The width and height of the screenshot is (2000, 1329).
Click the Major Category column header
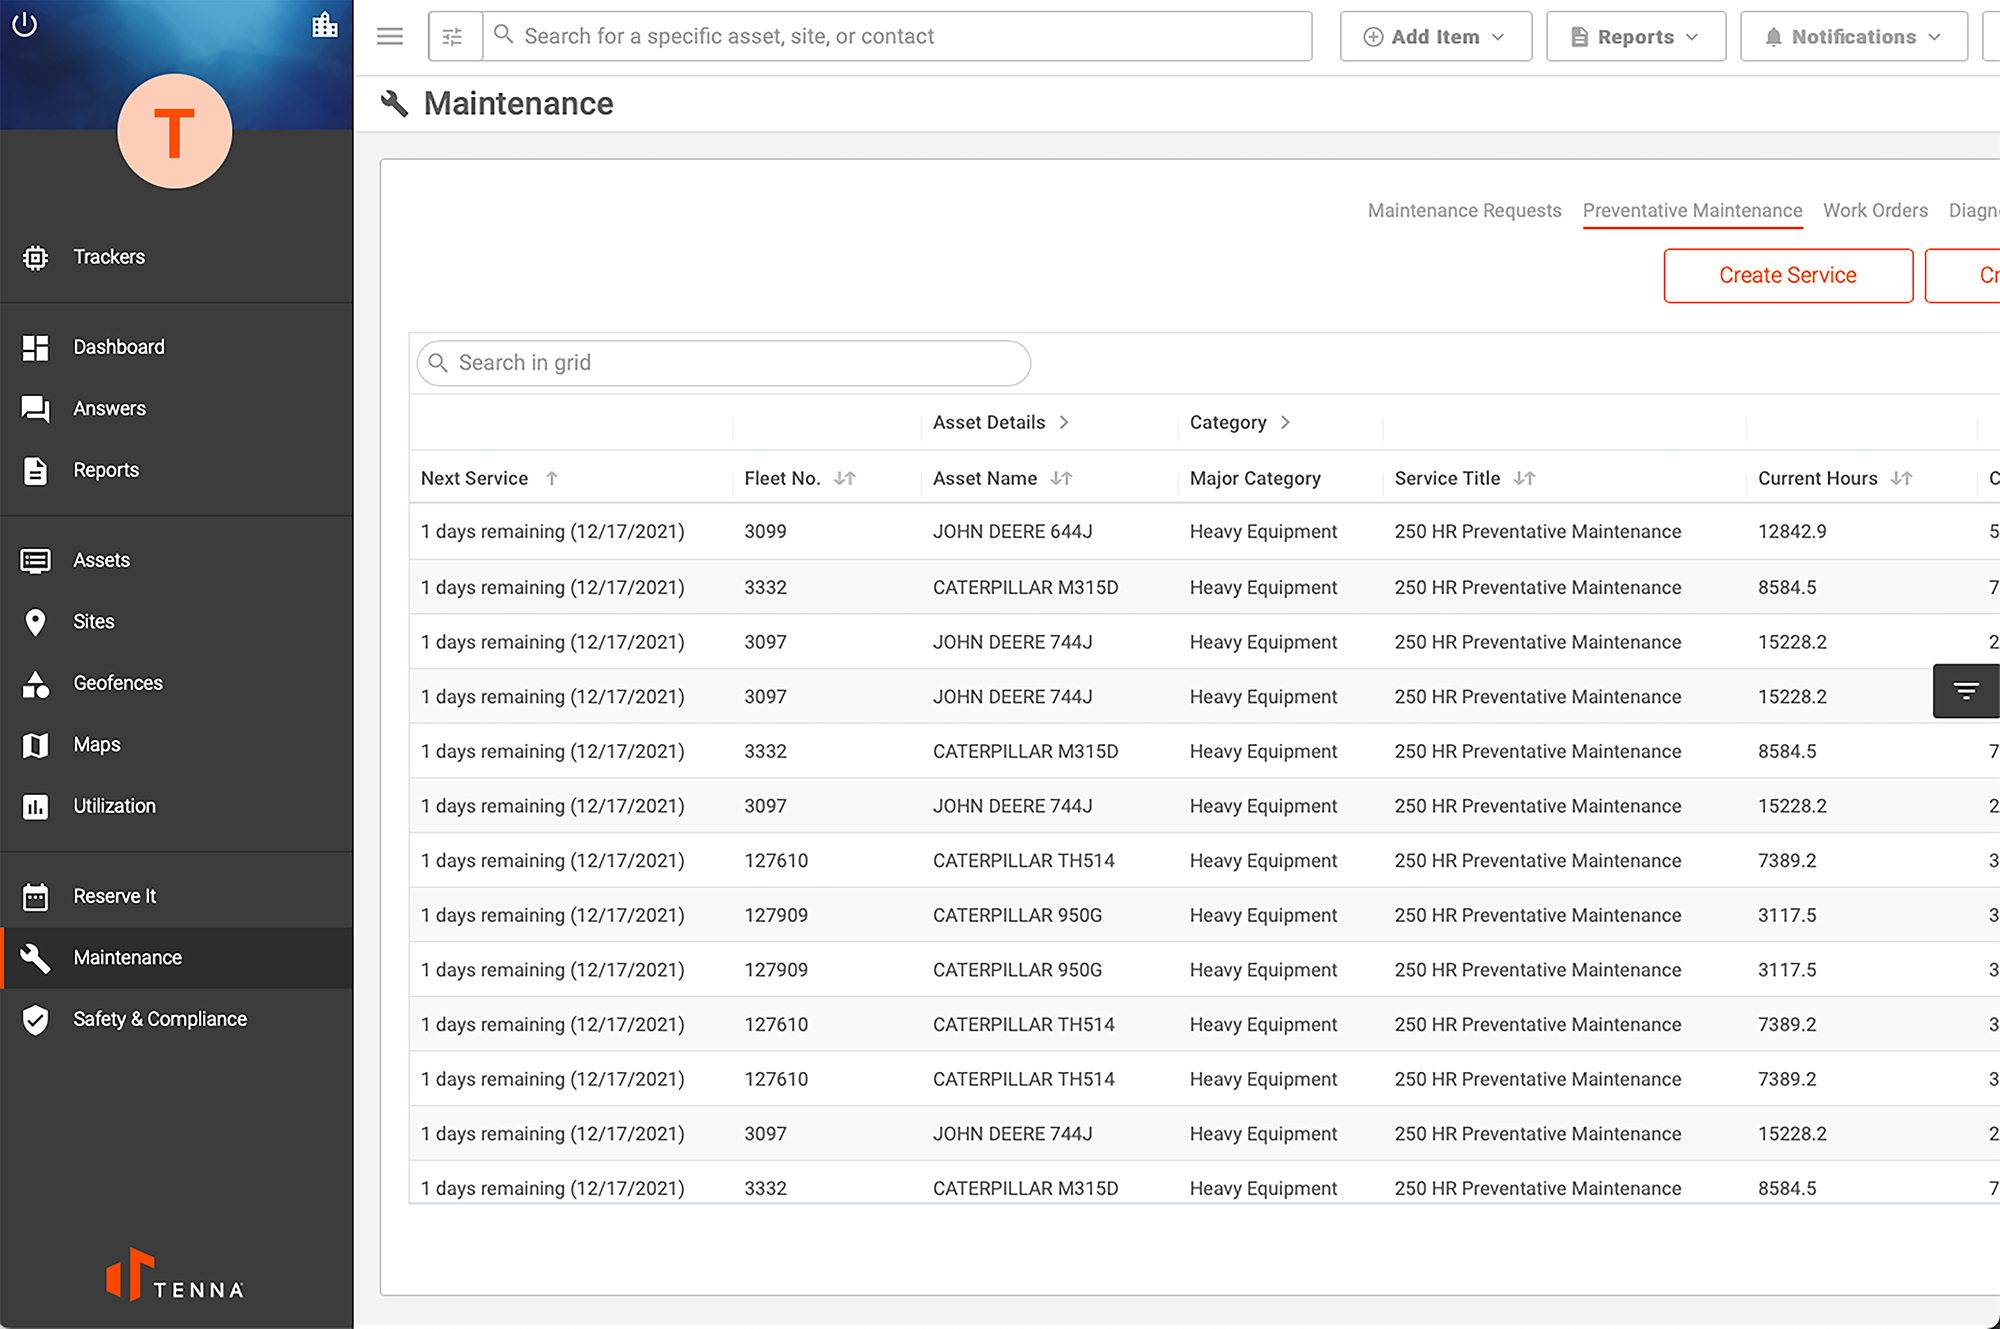[1255, 479]
